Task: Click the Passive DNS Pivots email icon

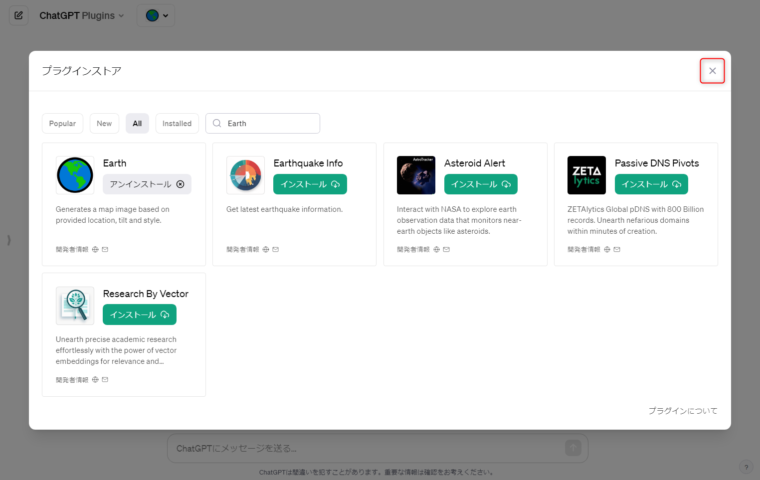Action: [617, 250]
